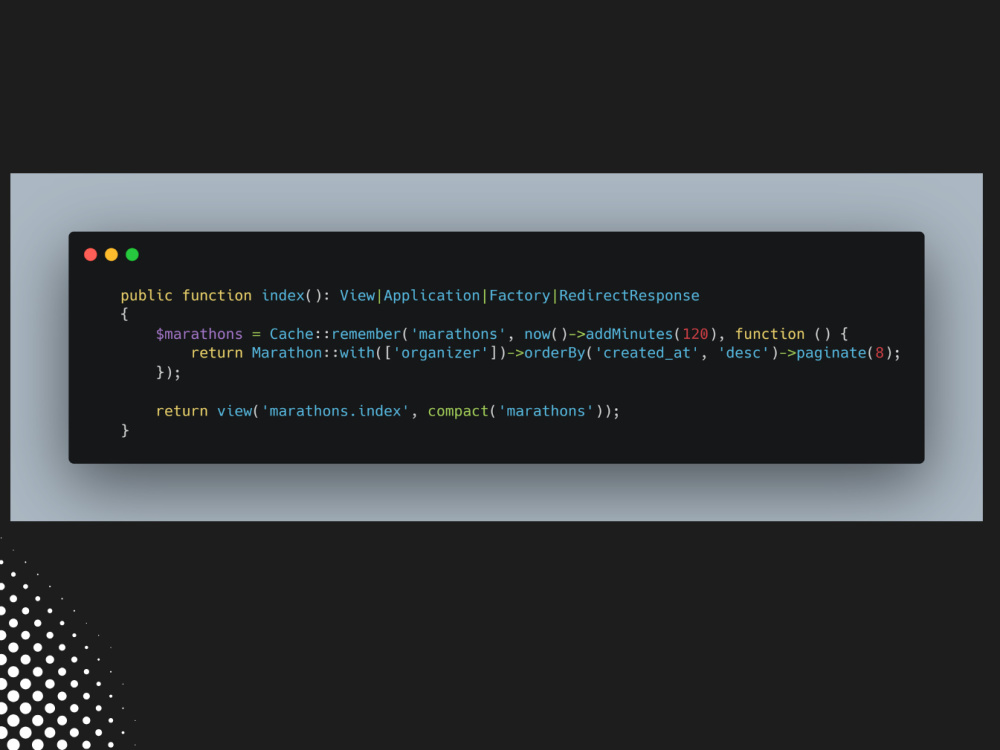The image size is (1000, 750).
Task: Click the 'Cache' class name
Action: click(291, 334)
